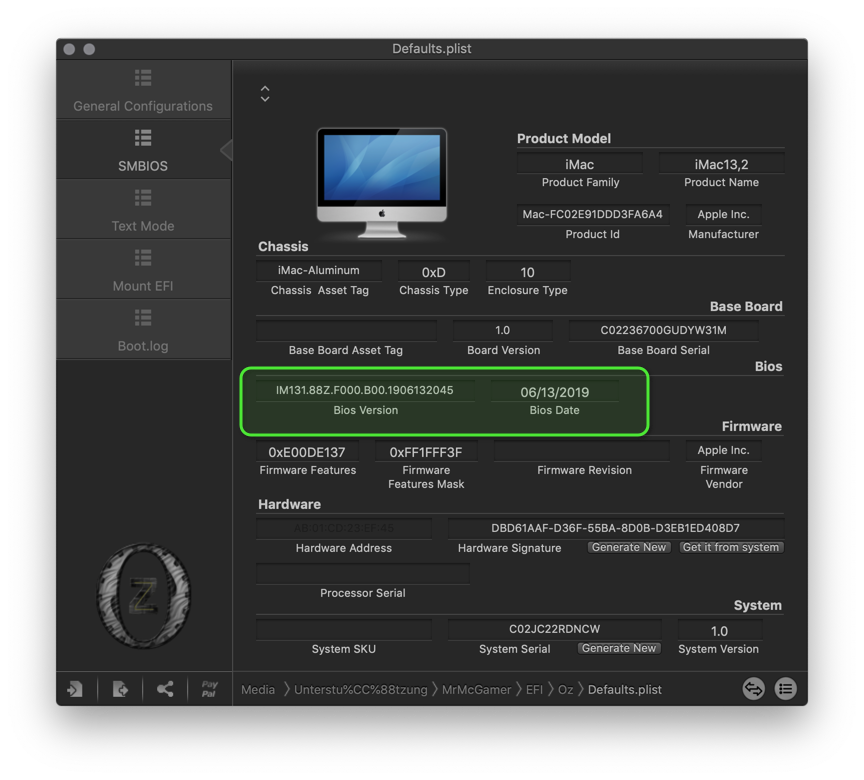This screenshot has width=864, height=780.
Task: Edit the Product Family field
Action: pyautogui.click(x=580, y=164)
